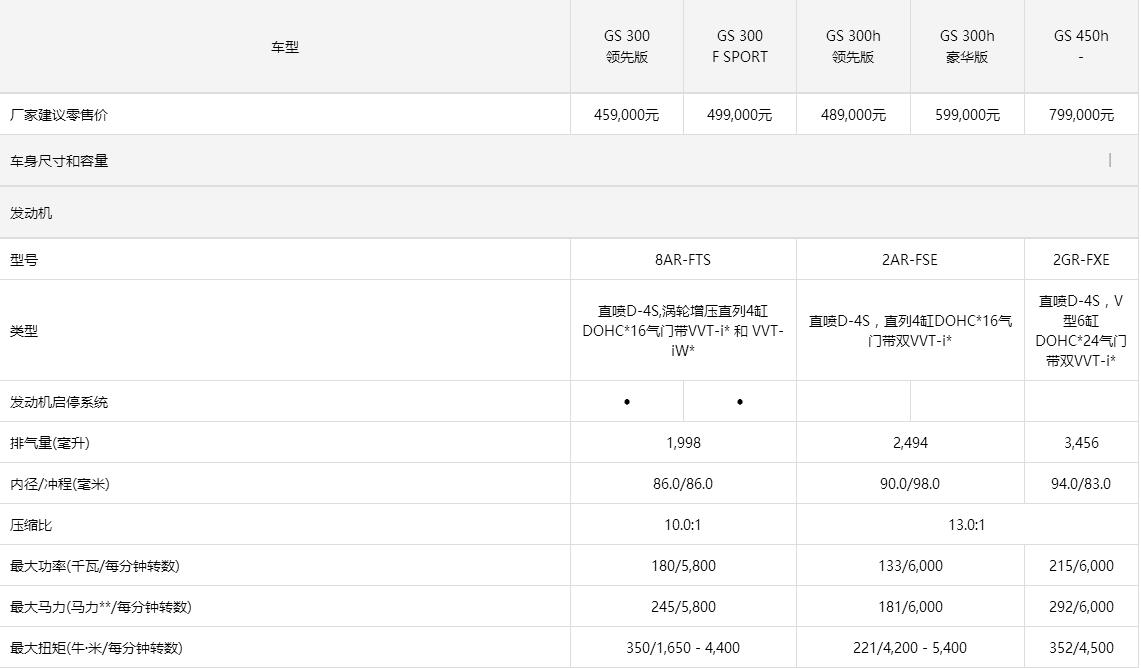1141x668 pixels.
Task: Click the start-stop bullet under GS 300 F SPORT
Action: [740, 402]
